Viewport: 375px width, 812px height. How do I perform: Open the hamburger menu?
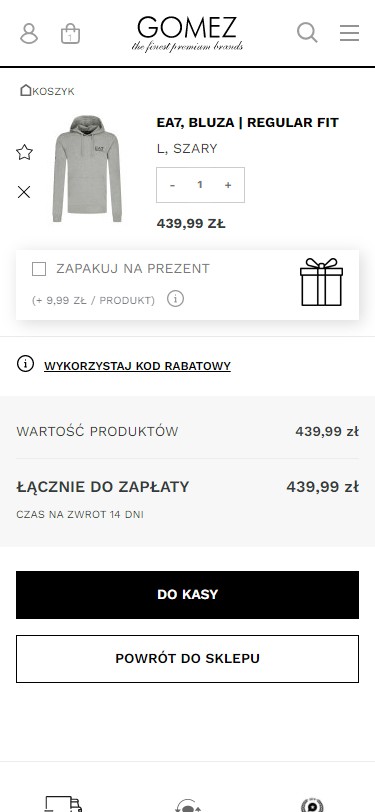click(350, 33)
